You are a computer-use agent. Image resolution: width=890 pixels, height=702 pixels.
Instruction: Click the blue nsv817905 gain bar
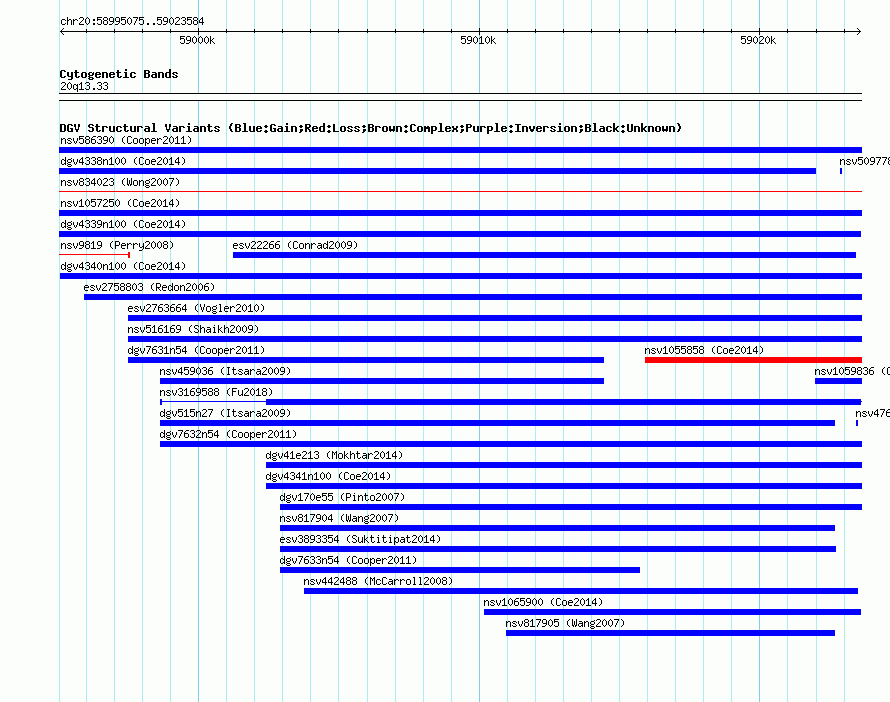click(x=670, y=633)
